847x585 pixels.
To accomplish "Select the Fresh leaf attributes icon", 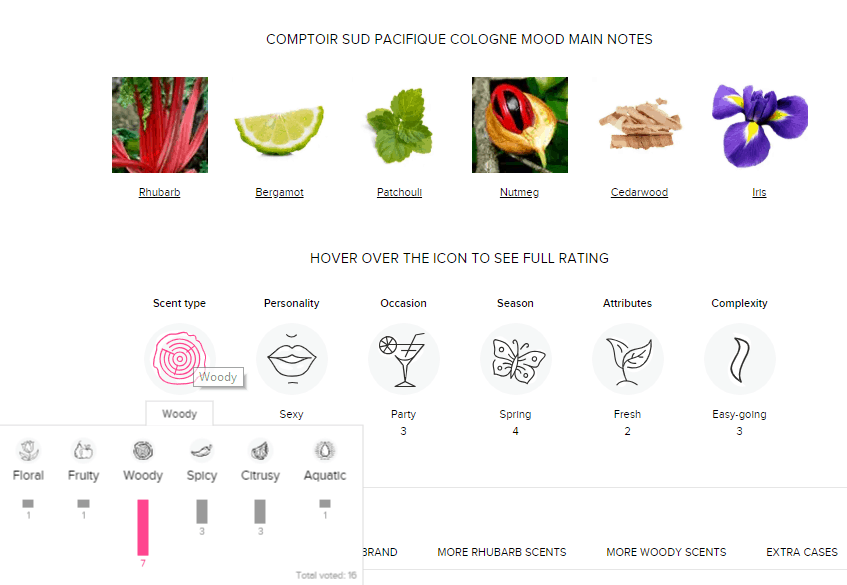I will 628,359.
